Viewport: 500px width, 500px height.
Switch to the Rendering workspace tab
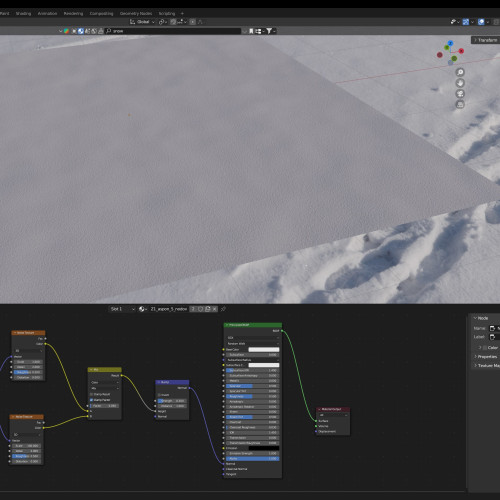click(x=73, y=13)
